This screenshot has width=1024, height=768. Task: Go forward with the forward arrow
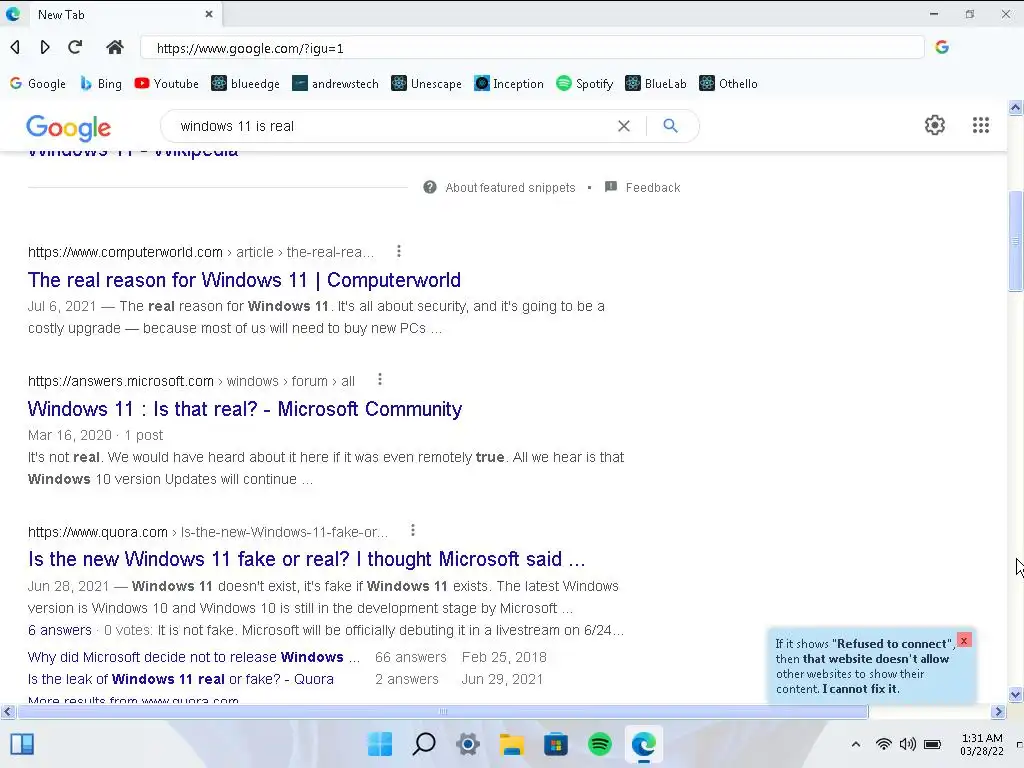(x=44, y=47)
